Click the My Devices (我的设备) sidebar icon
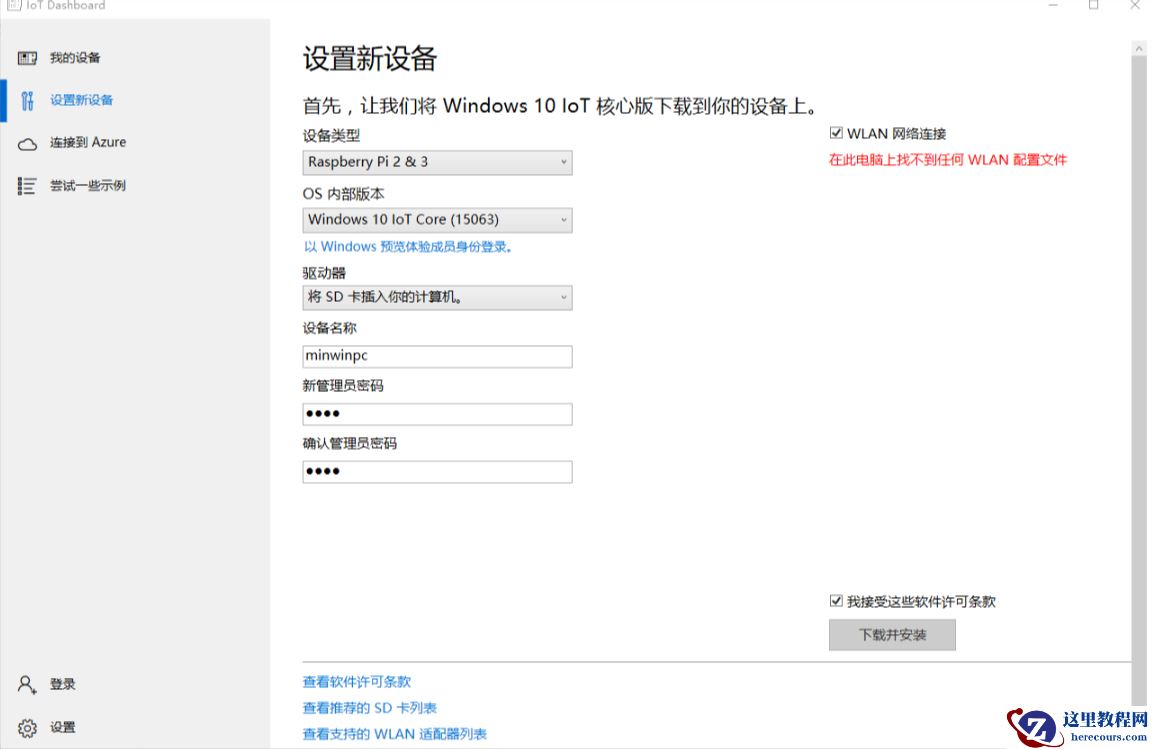 click(x=27, y=58)
